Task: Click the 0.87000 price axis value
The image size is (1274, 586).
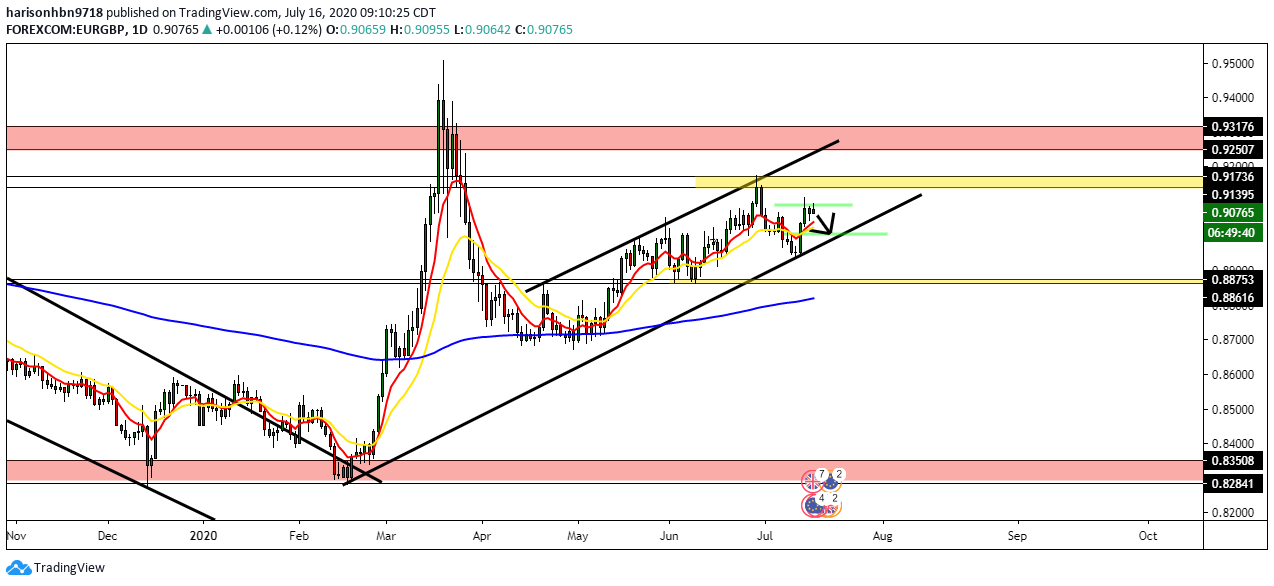Action: 1232,340
